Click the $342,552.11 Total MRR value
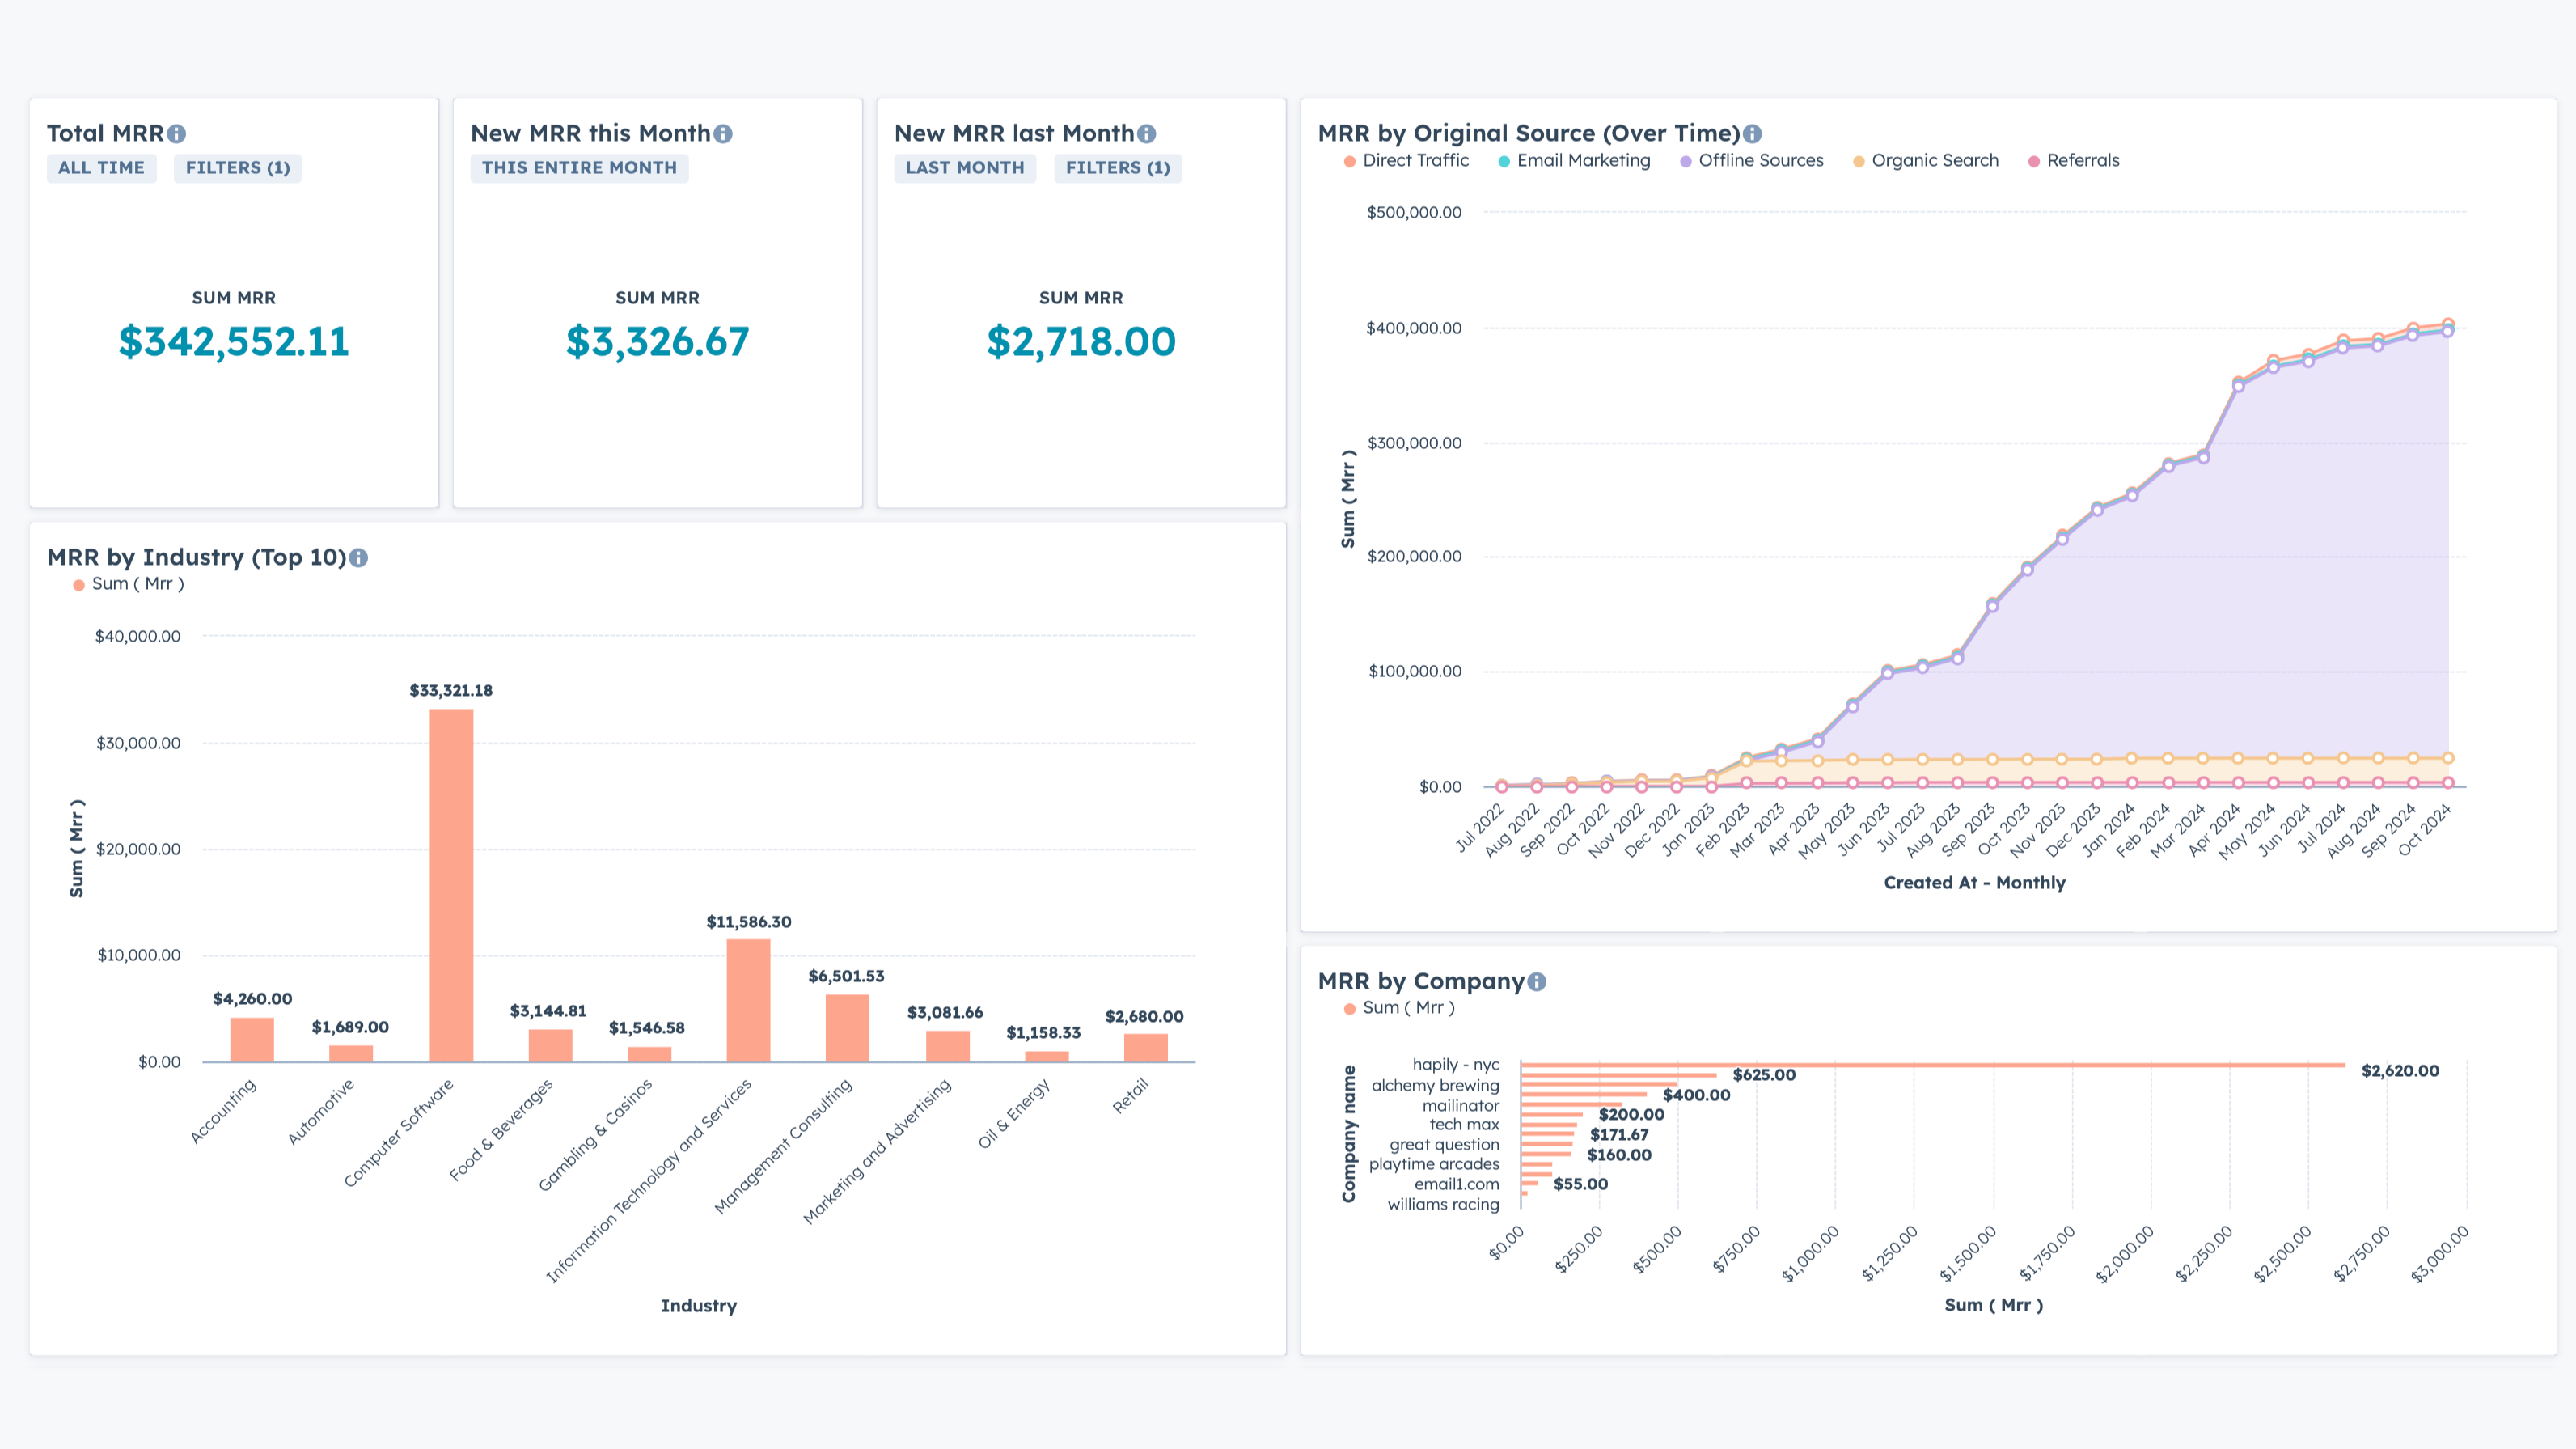Screen dimensions: 2576x1449 [x=234, y=342]
